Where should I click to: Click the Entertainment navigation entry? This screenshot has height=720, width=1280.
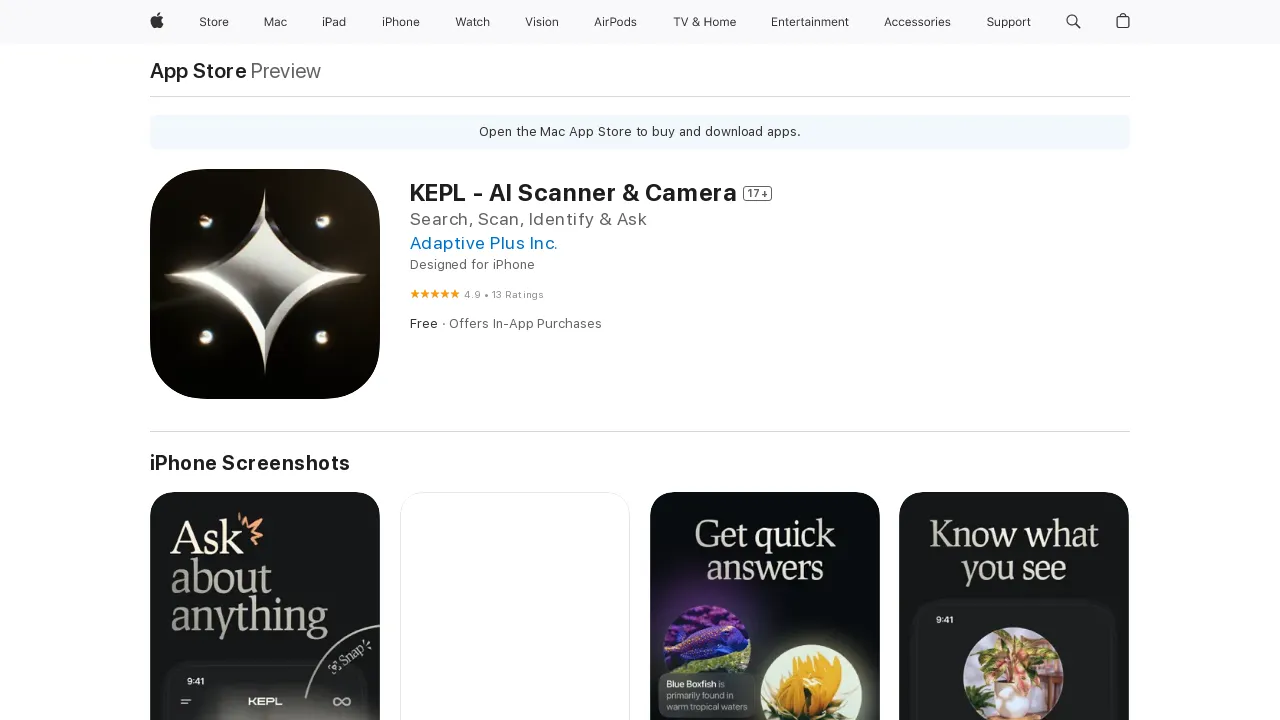pos(810,22)
